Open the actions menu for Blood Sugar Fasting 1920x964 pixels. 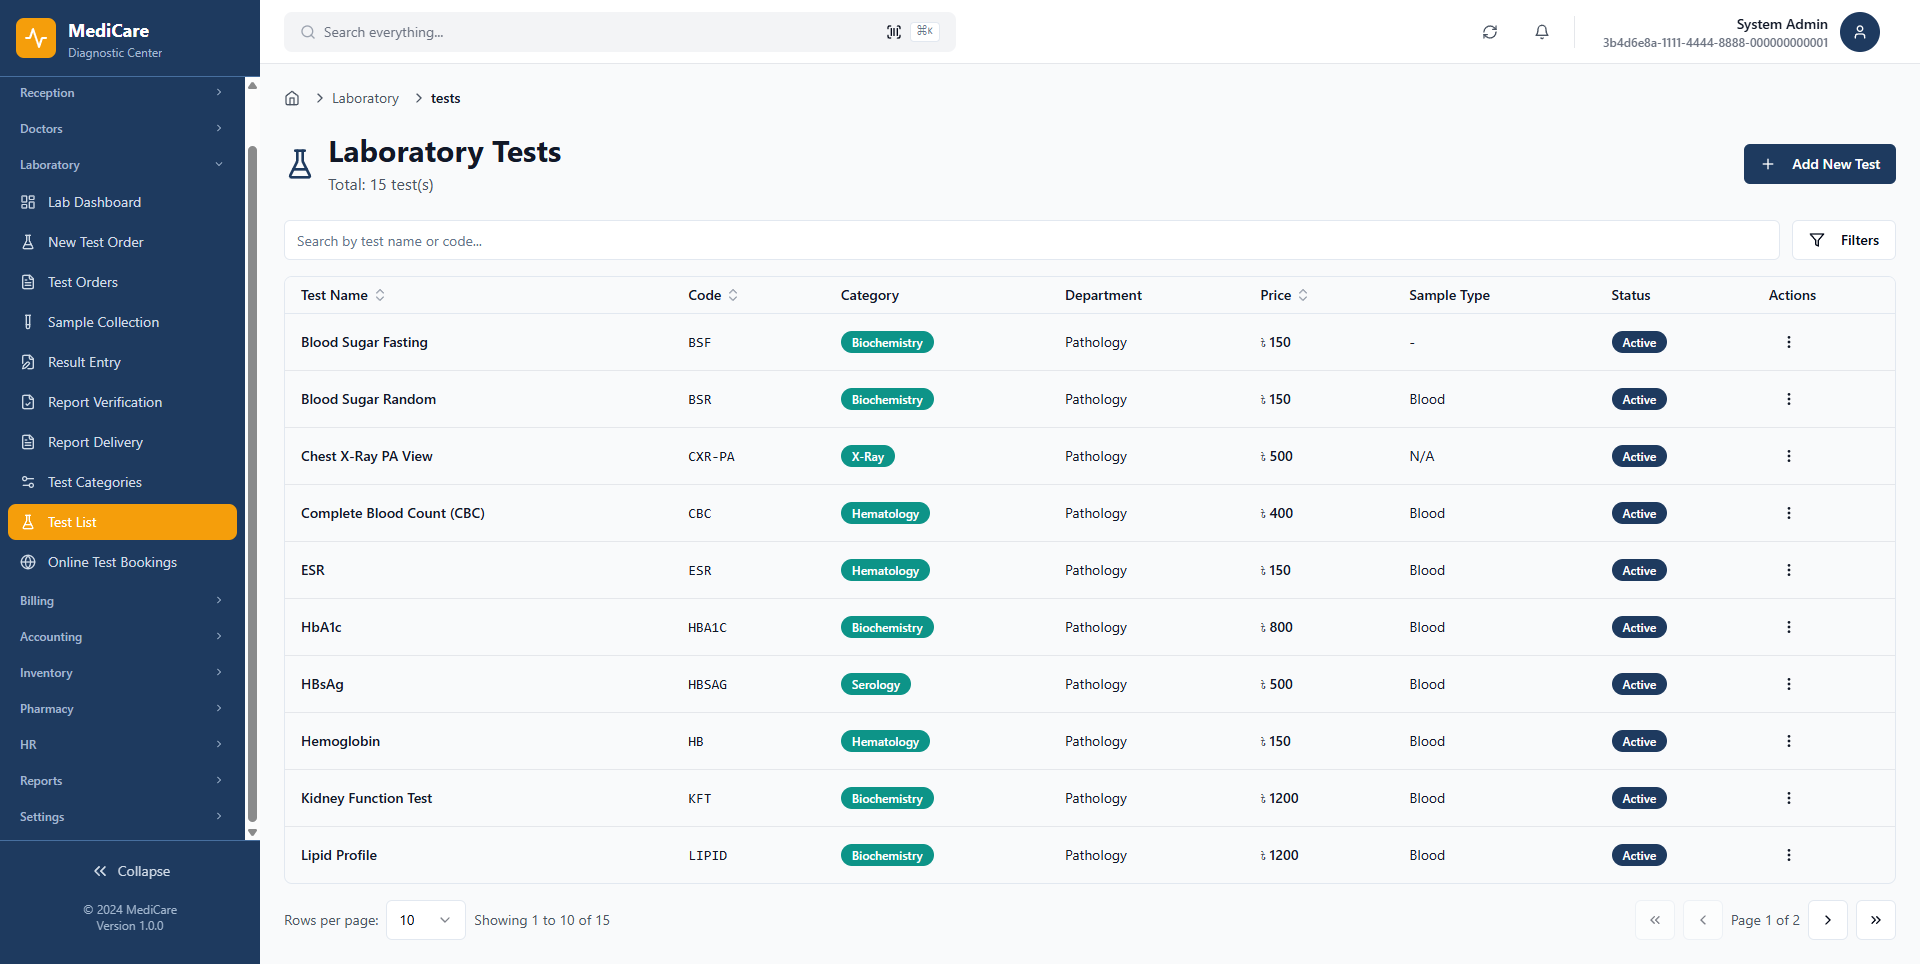(x=1789, y=342)
